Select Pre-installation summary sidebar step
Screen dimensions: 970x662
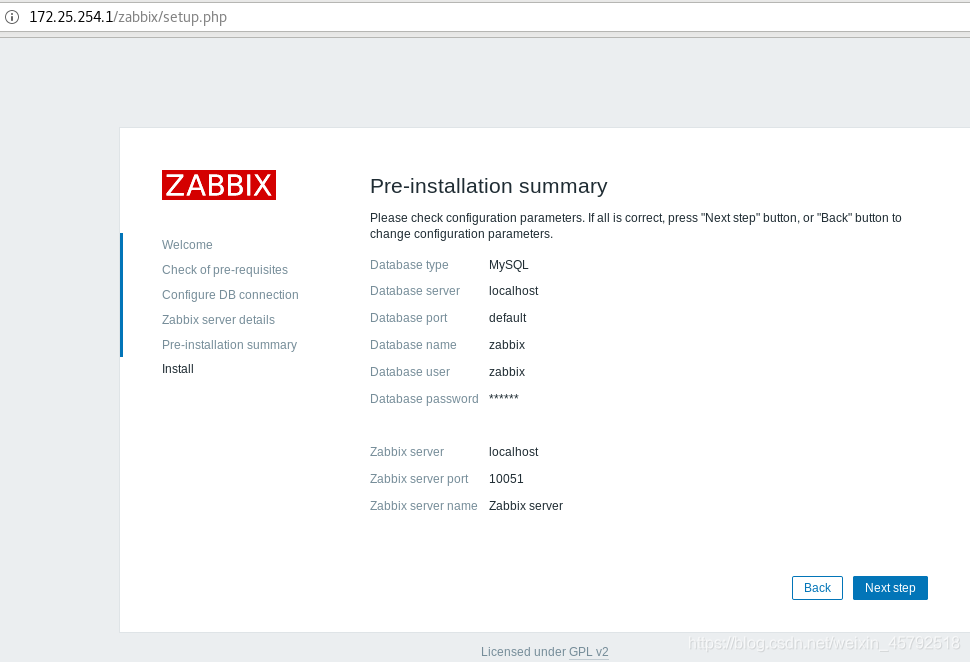[x=230, y=345]
